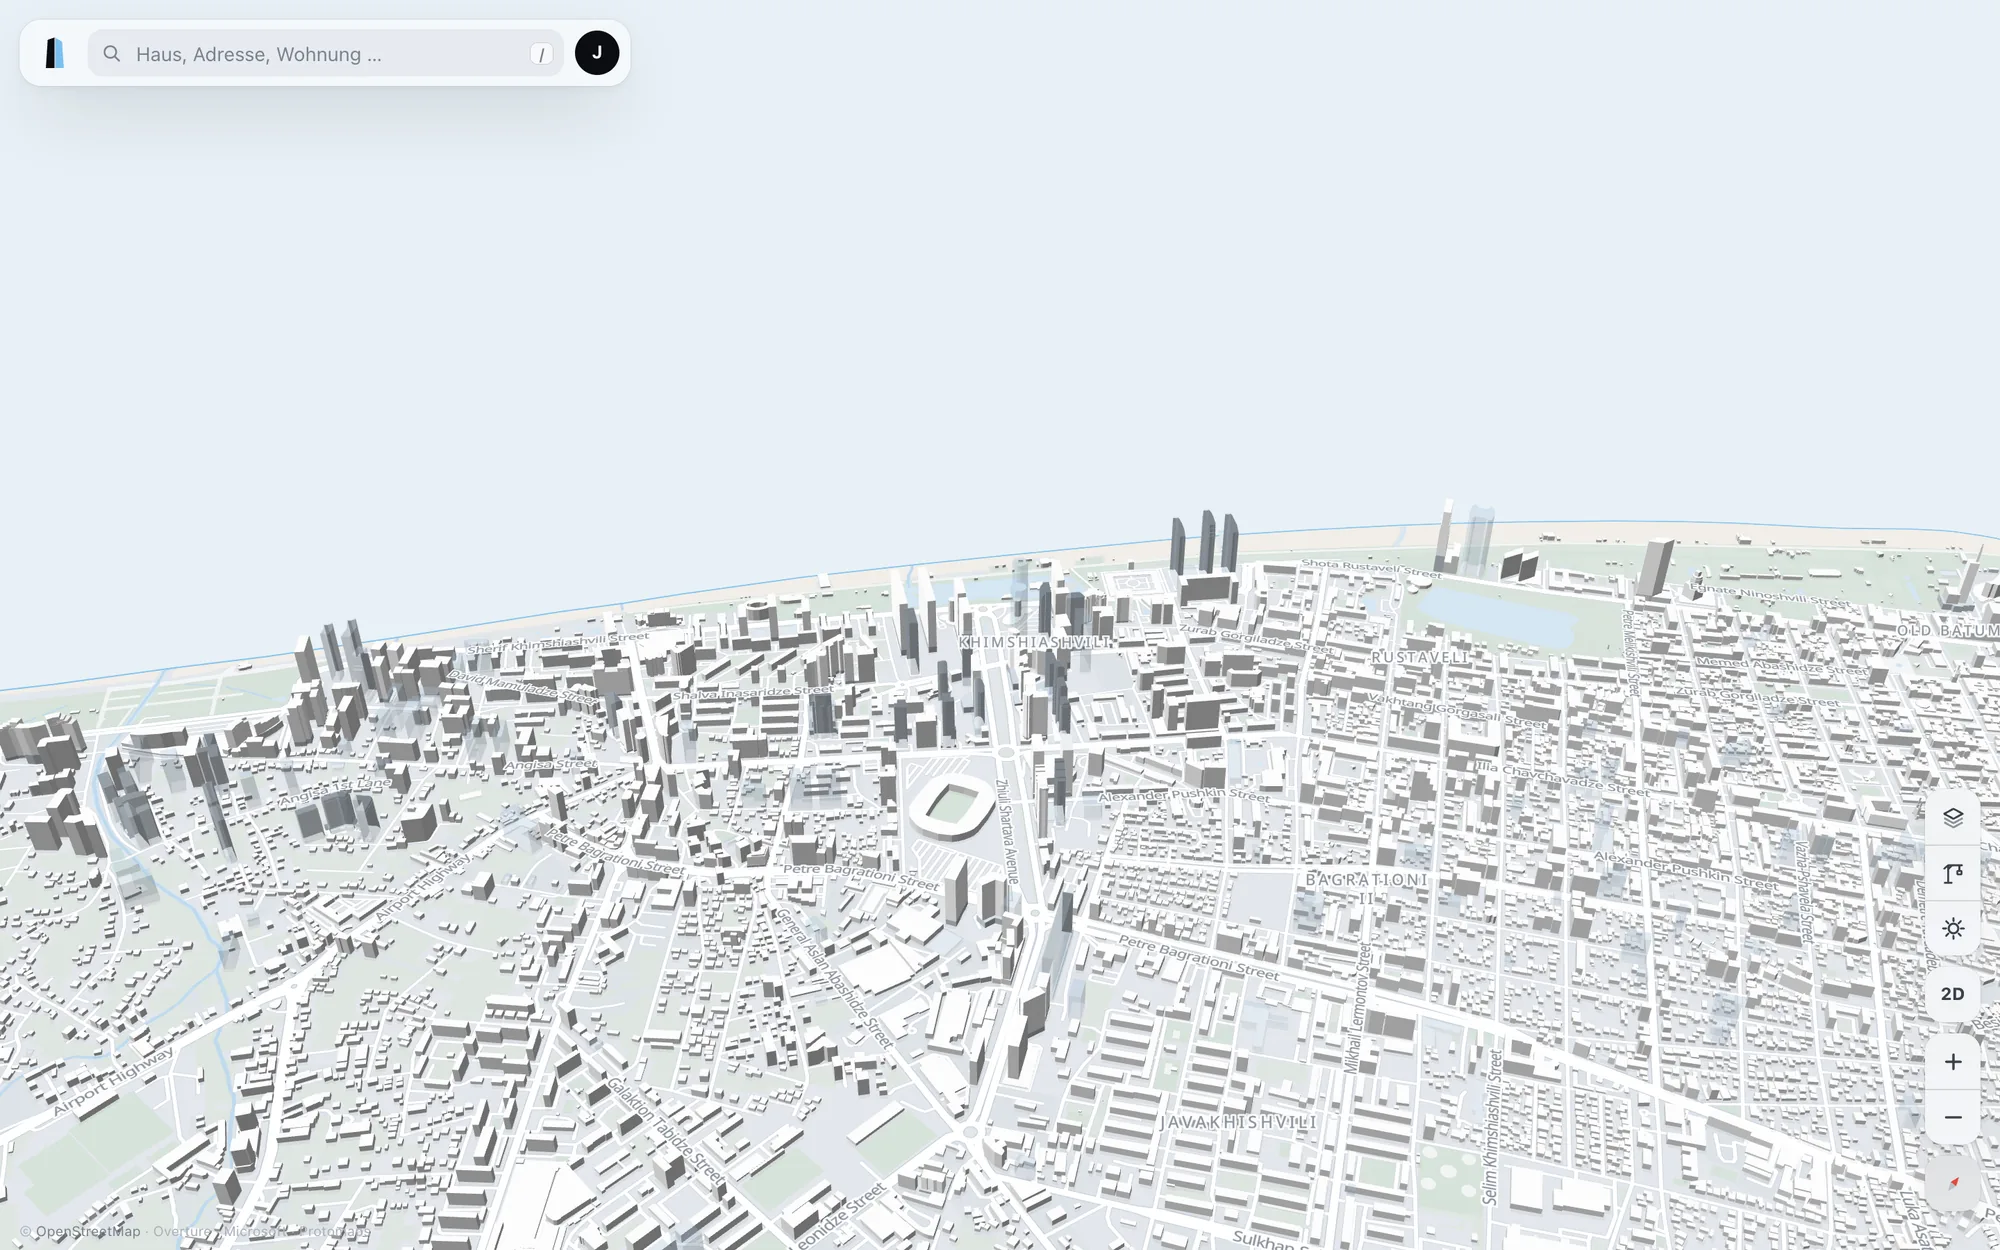Open the map layers panel

1953,818
